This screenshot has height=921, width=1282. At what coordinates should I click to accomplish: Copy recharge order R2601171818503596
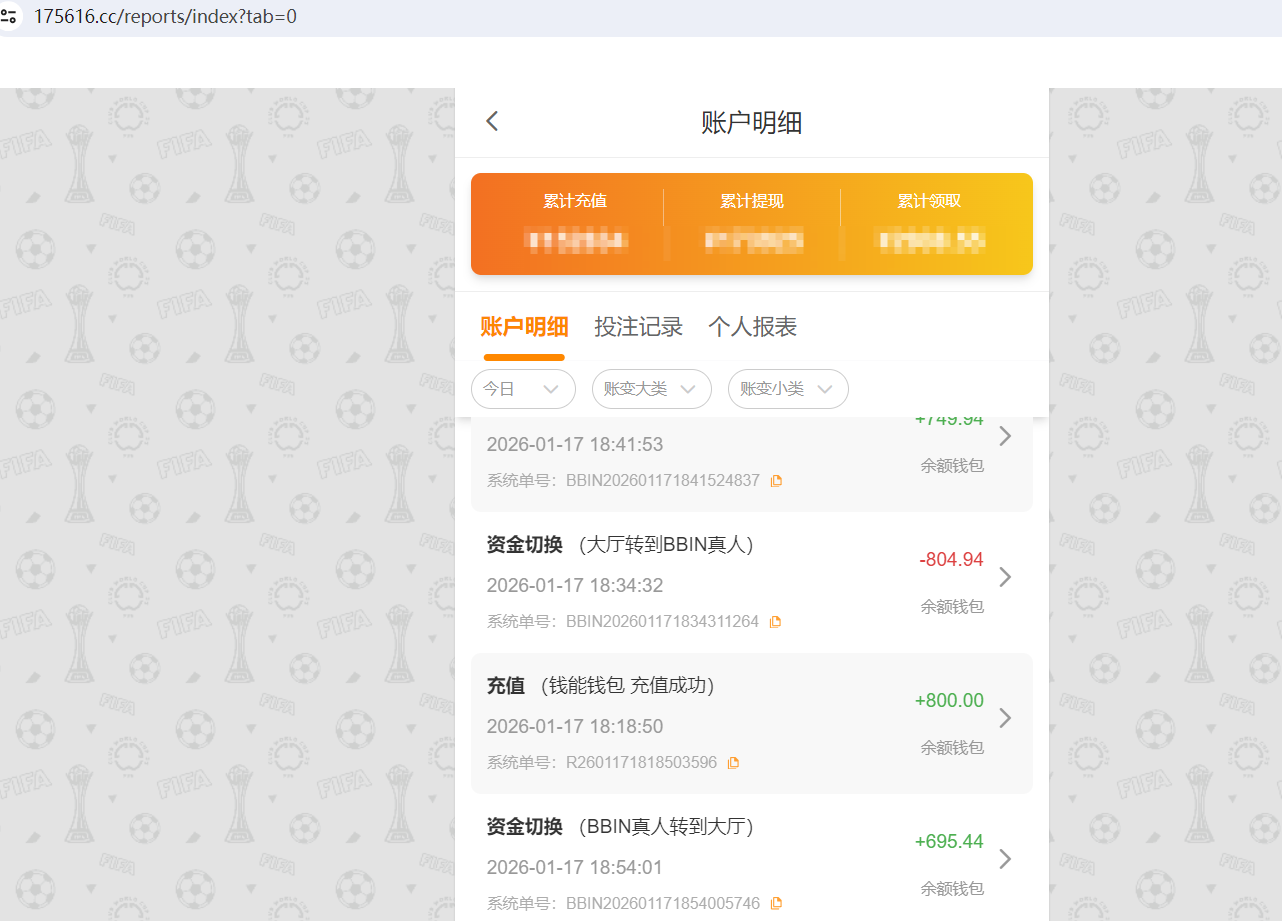tap(733, 762)
